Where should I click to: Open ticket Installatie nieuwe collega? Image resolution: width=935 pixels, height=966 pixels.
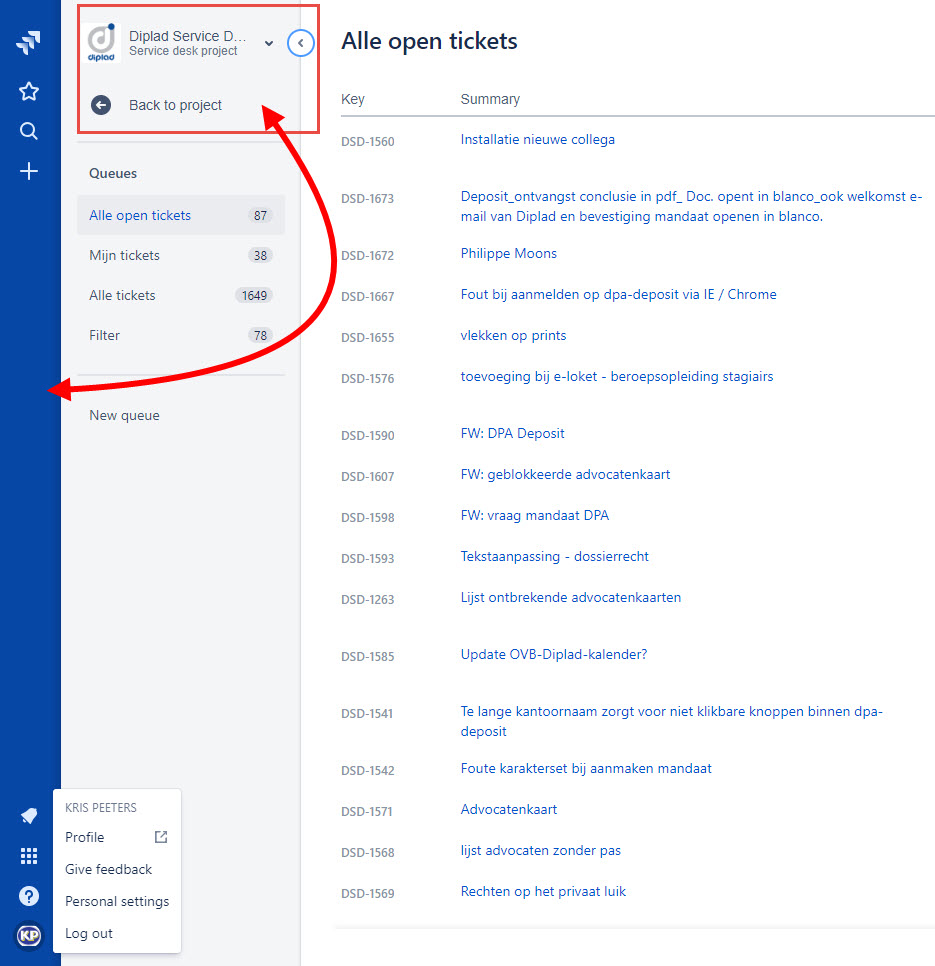point(538,140)
